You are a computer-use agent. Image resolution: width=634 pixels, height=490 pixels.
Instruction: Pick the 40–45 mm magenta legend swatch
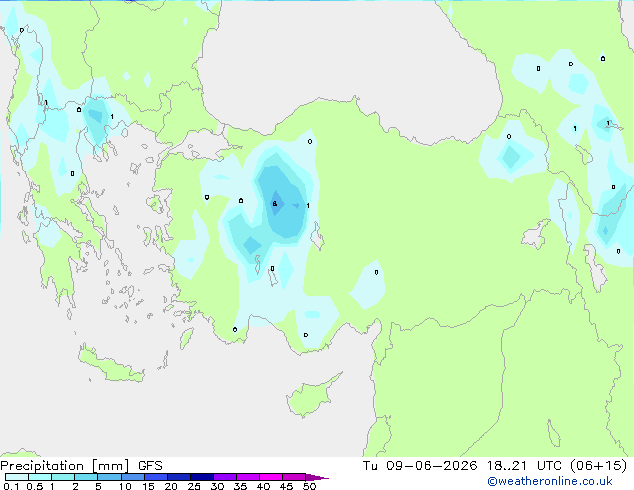tap(271, 477)
